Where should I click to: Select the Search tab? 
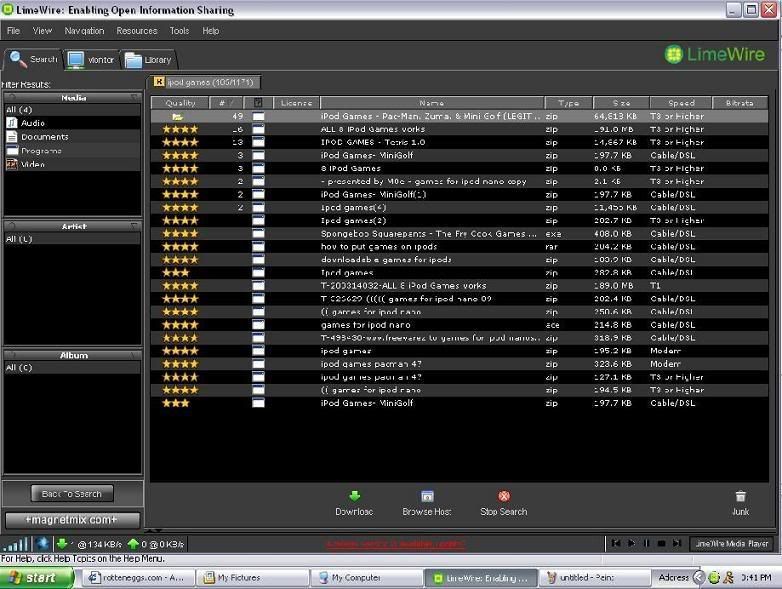point(33,59)
